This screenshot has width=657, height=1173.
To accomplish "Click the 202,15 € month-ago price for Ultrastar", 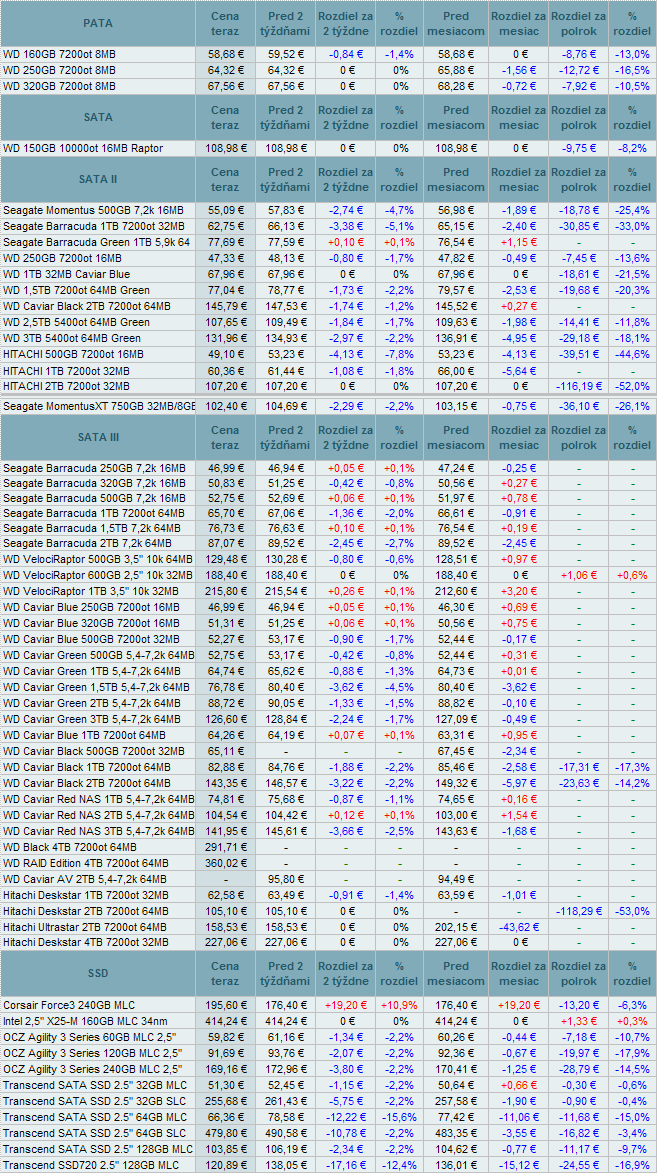I will pyautogui.click(x=456, y=926).
